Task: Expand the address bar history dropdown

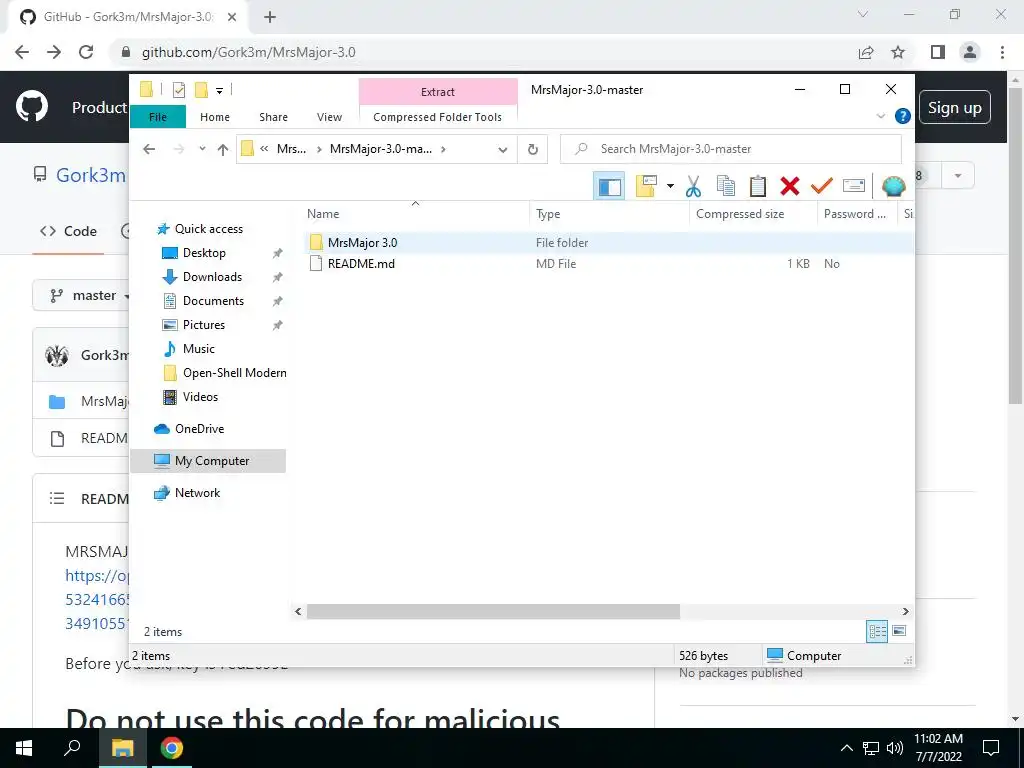Action: click(502, 150)
